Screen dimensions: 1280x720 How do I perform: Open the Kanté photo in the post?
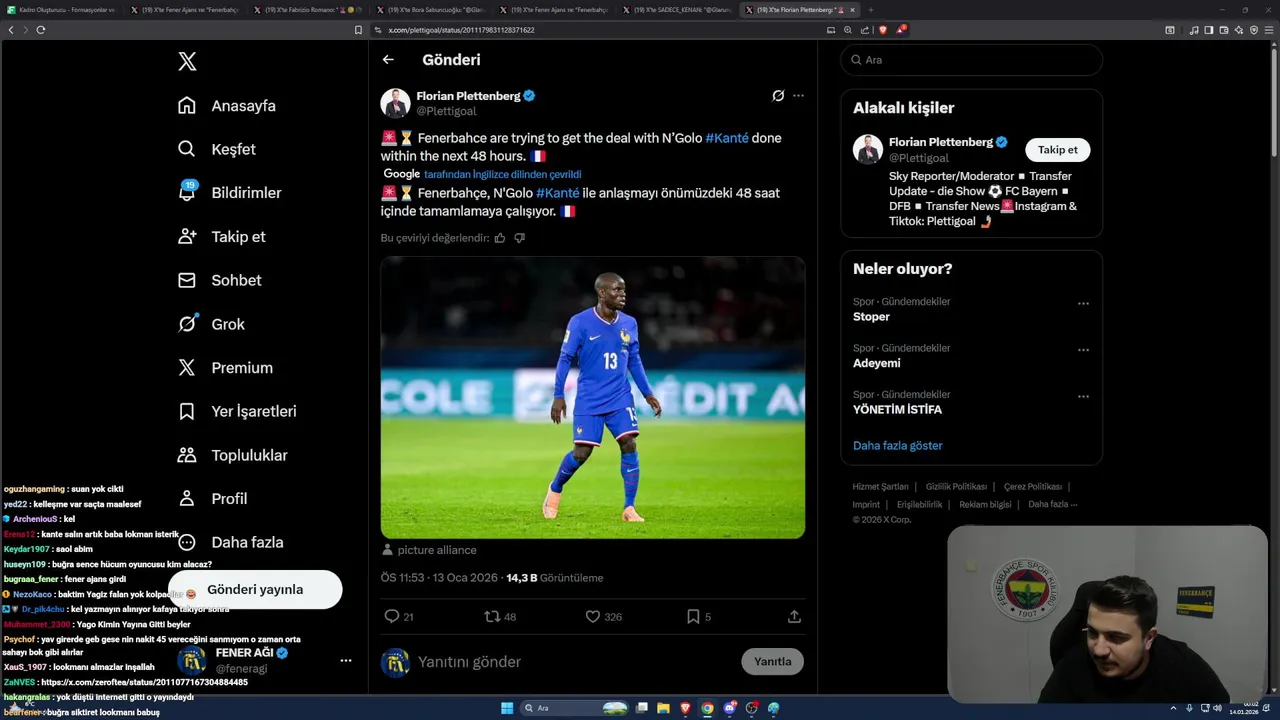[593, 398]
